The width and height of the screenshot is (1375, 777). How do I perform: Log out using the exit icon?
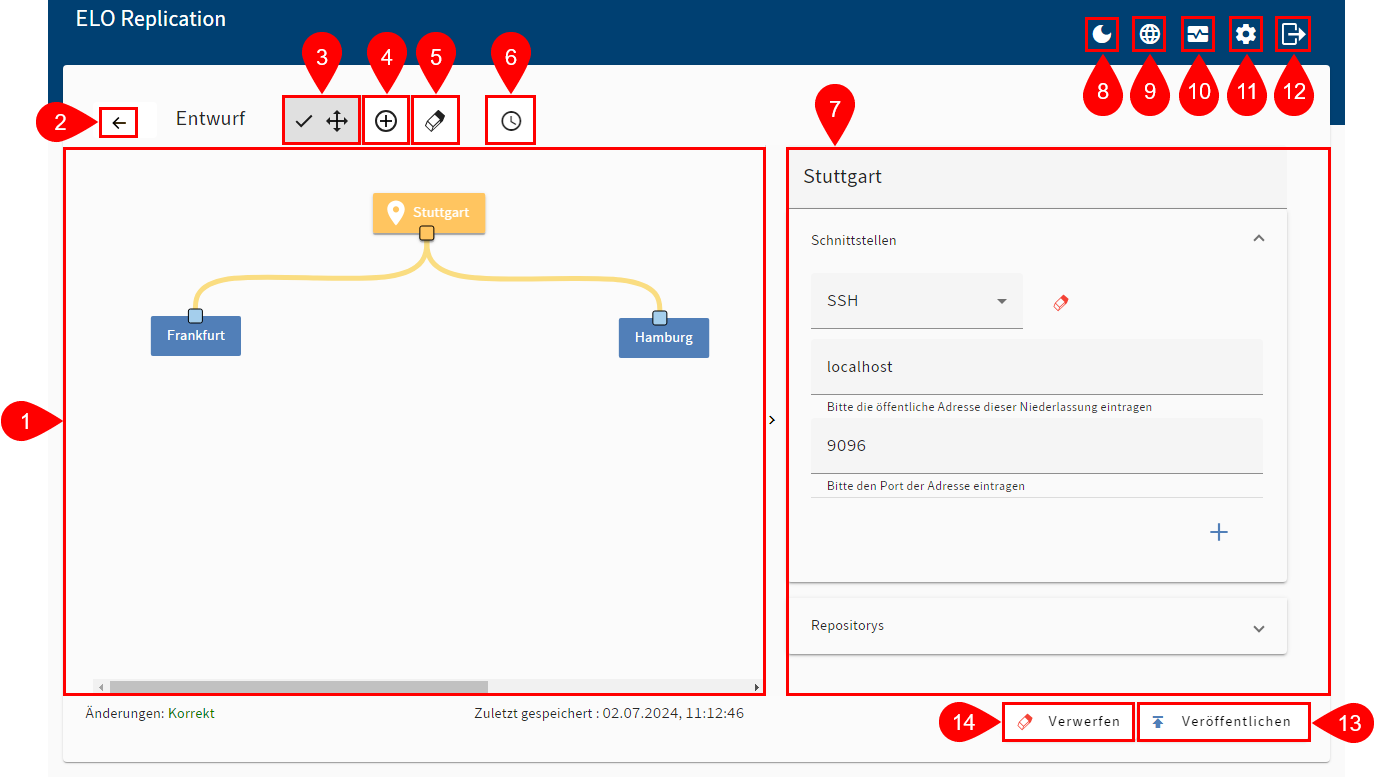pos(1294,35)
